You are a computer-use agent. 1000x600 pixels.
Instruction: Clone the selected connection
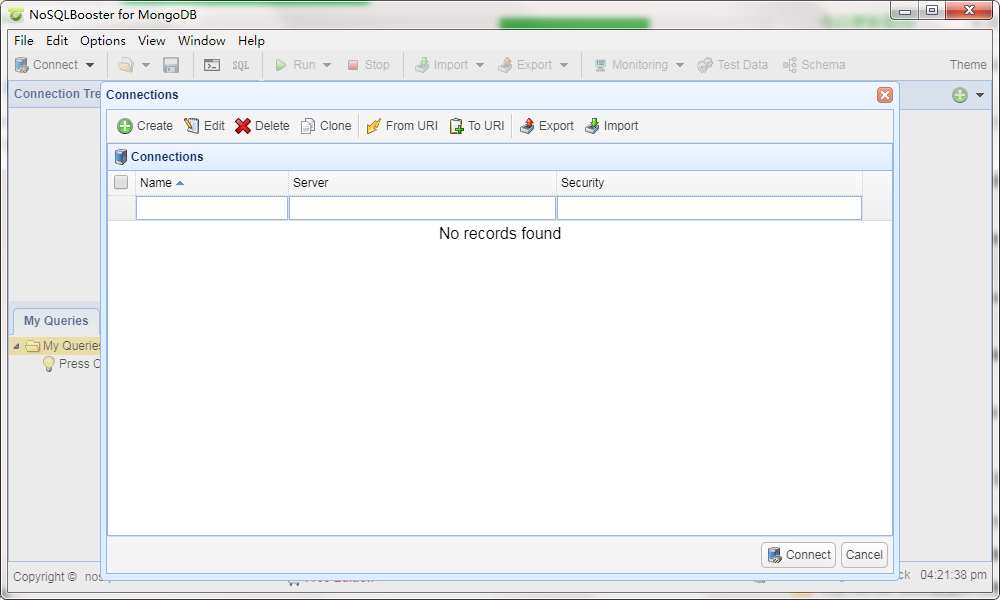(x=326, y=126)
